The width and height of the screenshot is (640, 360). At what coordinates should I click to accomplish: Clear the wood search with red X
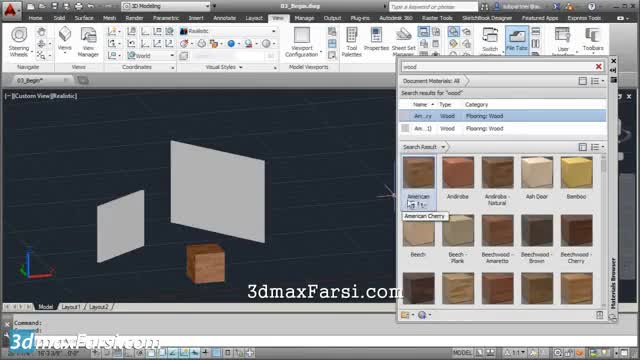[598, 67]
